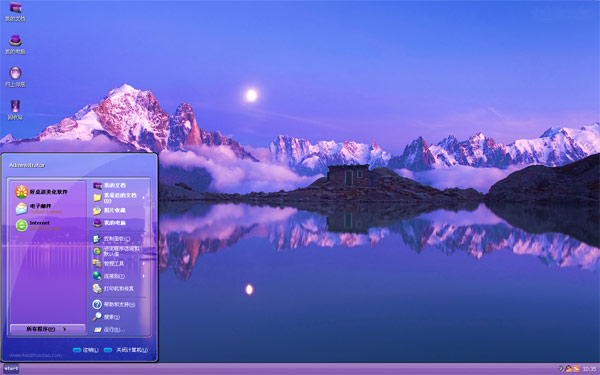The image size is (600, 375).
Task: Click the orange tray icon beside the clock
Action: tap(576, 369)
